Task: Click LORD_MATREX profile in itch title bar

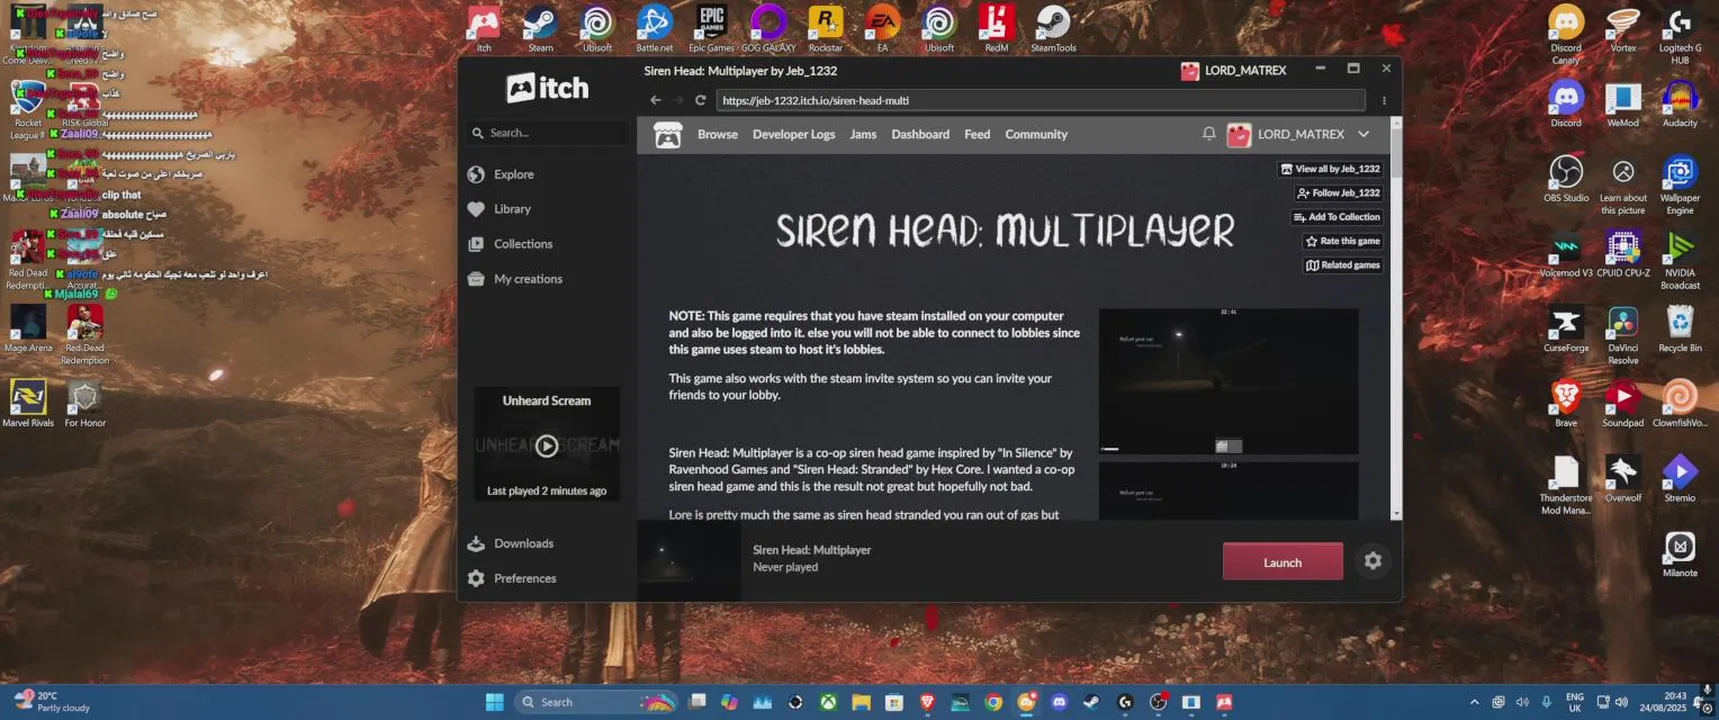Action: point(1234,71)
